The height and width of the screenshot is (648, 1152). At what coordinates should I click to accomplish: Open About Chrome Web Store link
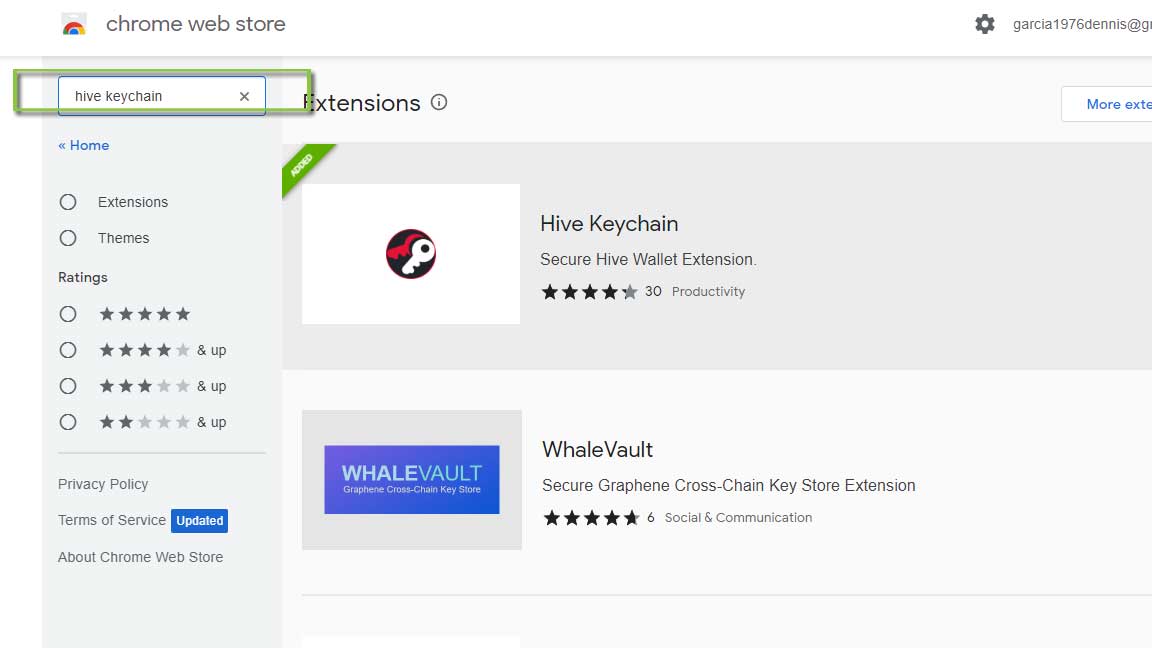click(140, 557)
